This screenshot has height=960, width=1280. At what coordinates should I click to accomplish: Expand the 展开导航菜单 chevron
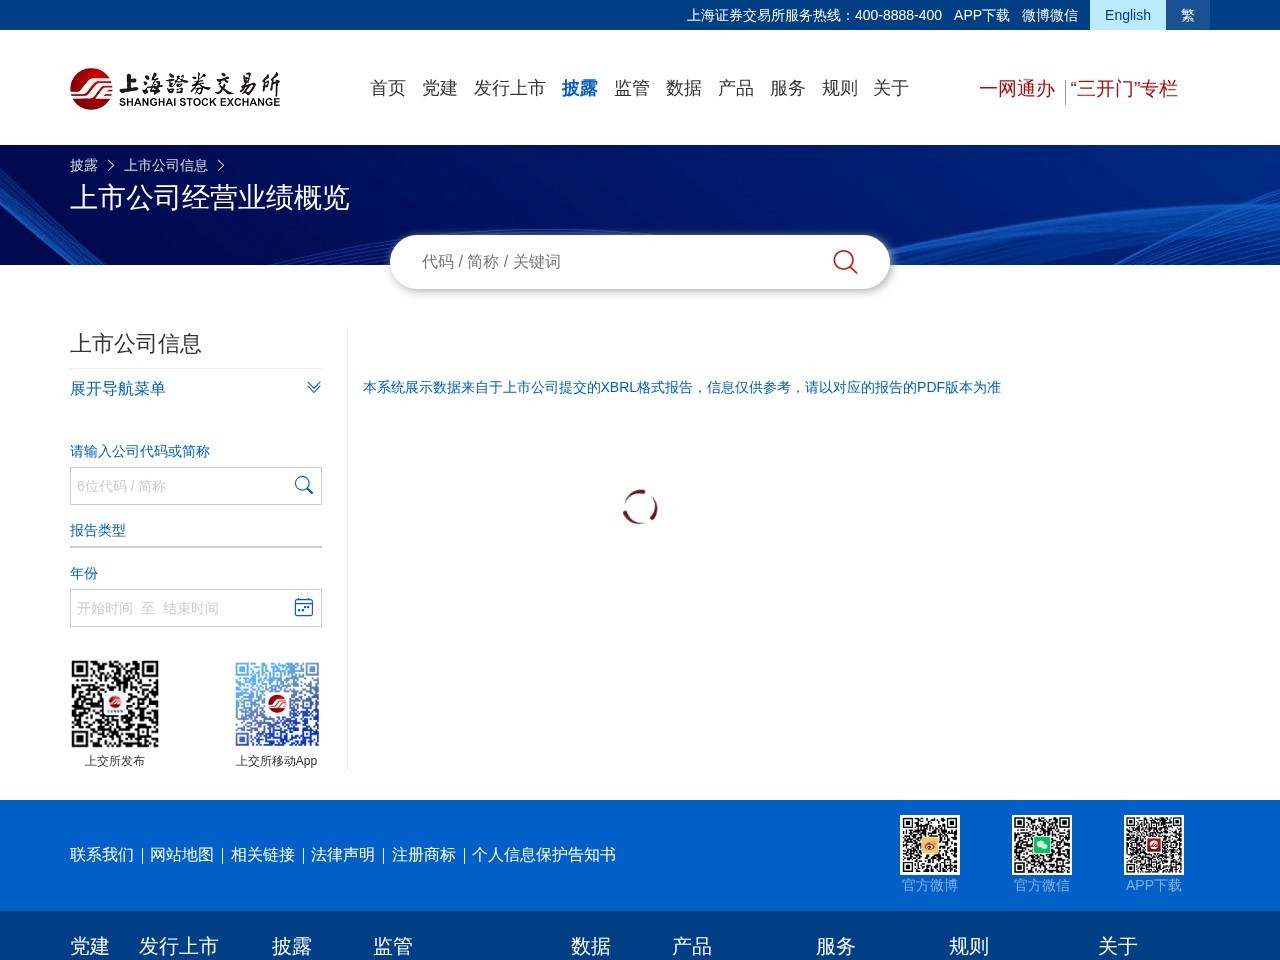click(314, 388)
